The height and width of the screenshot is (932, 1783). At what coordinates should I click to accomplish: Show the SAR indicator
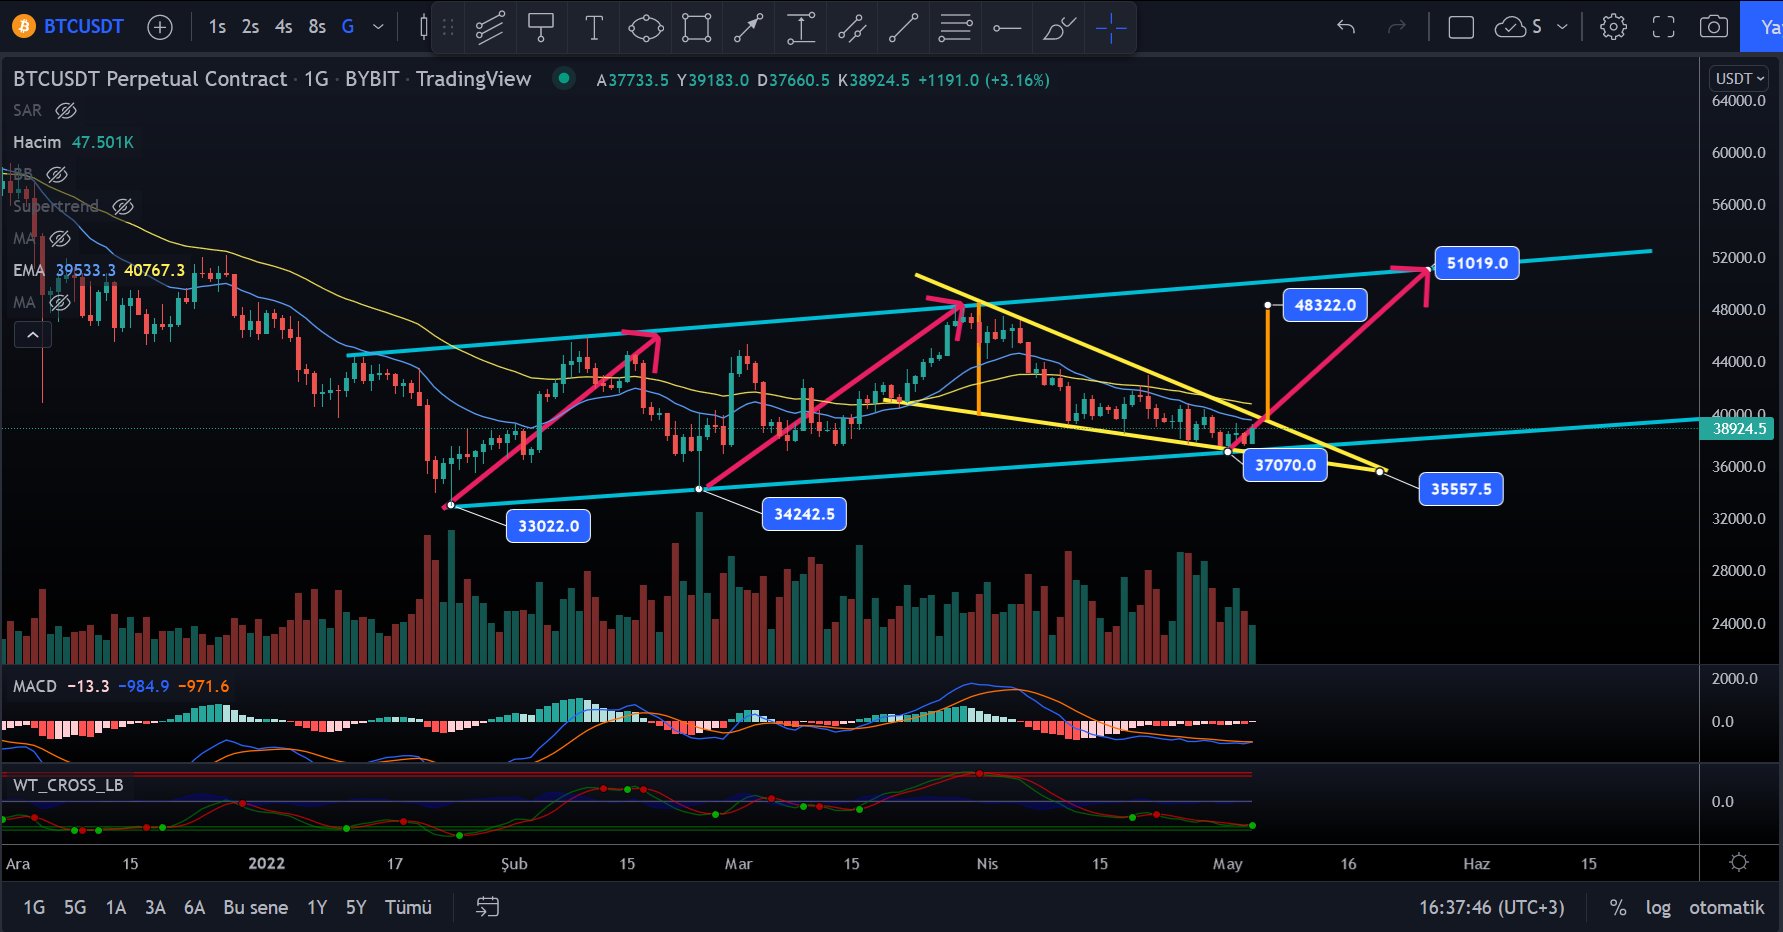point(66,110)
